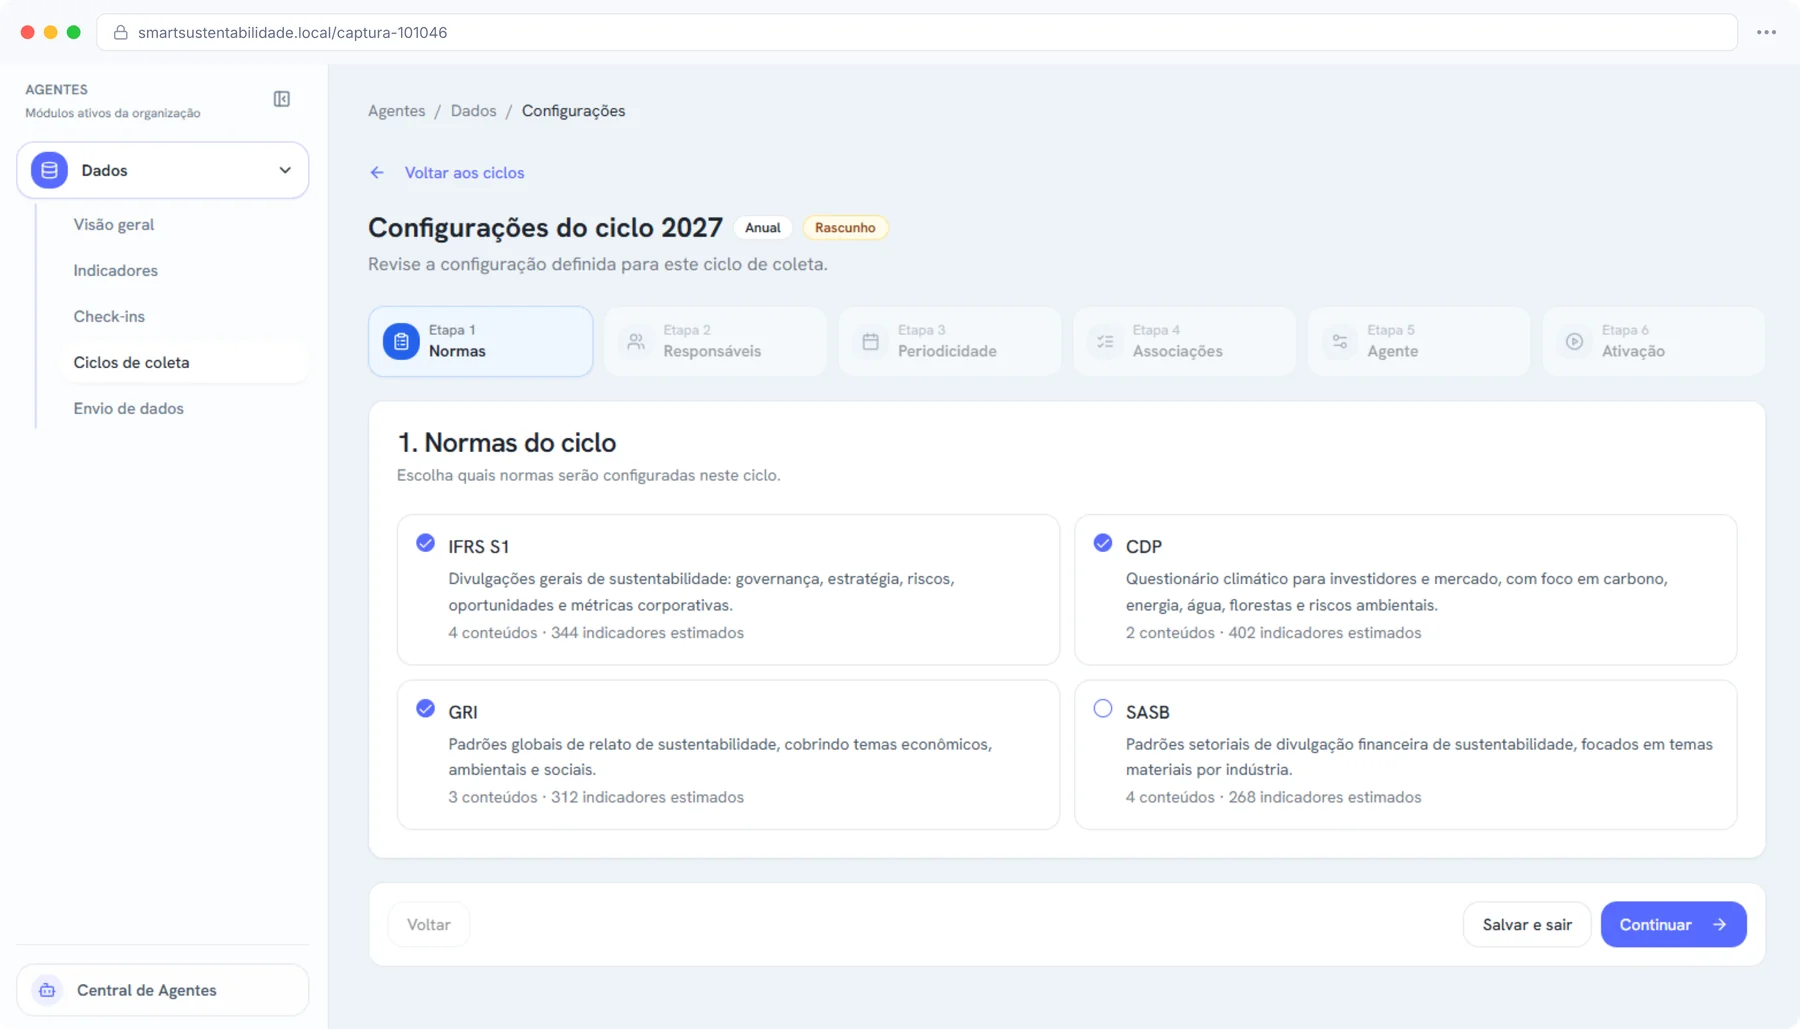Click the macOS yellow minimize window button
This screenshot has height=1029, width=1800.
pyautogui.click(x=51, y=32)
